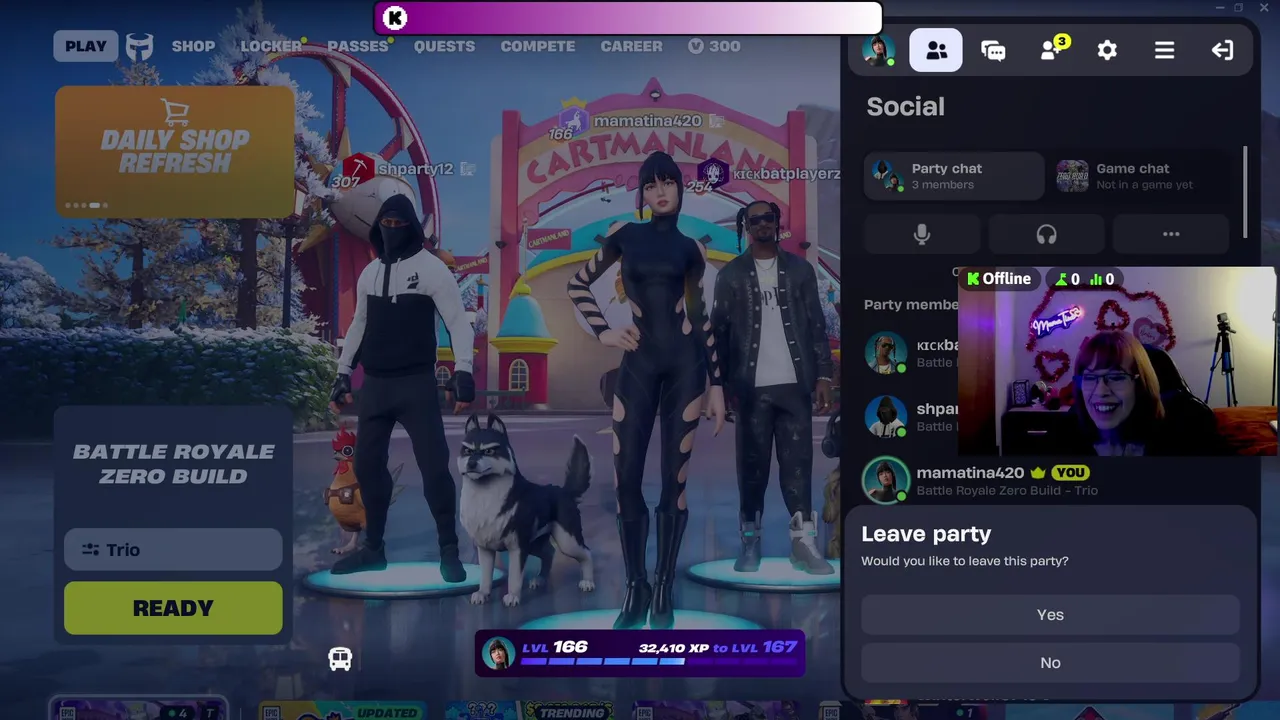The width and height of the screenshot is (1280, 720).
Task: Open the COMPETE tab
Action: tap(538, 46)
